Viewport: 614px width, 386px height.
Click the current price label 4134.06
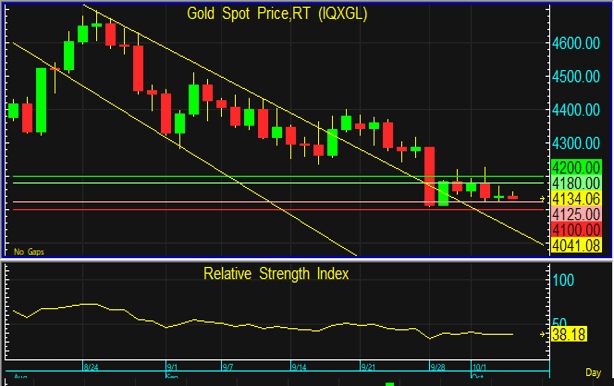[x=576, y=199]
